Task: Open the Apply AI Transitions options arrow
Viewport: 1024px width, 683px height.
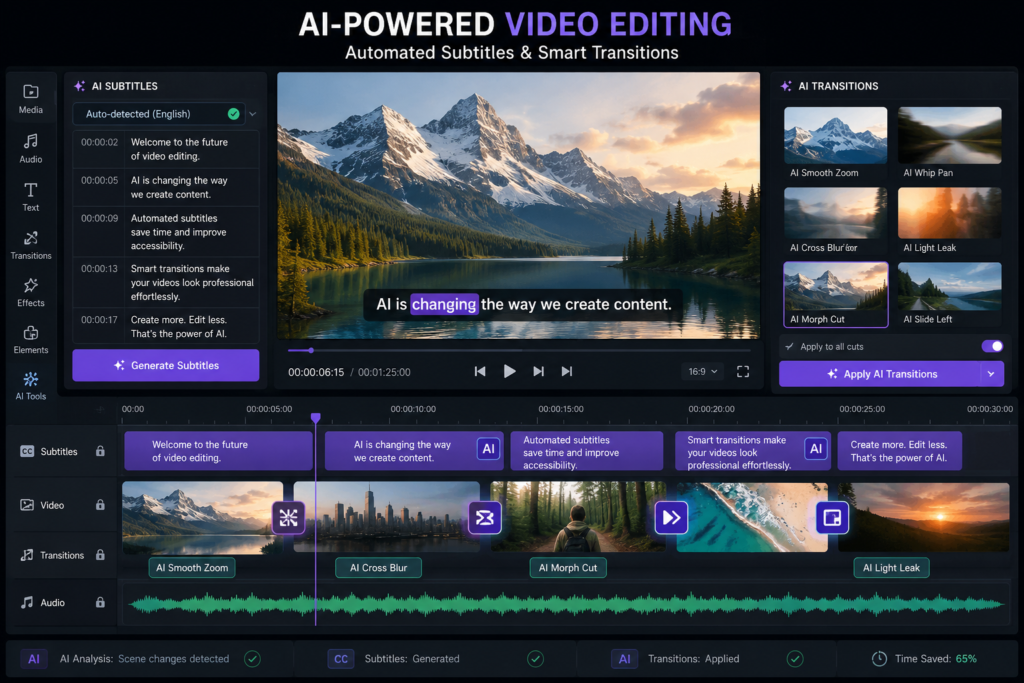Action: 991,374
